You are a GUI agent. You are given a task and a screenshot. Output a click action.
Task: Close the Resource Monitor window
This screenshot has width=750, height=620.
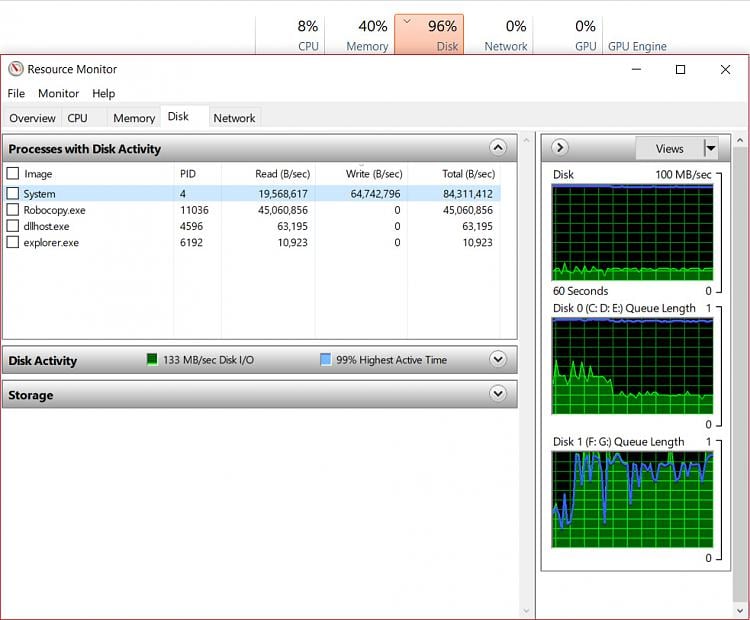tap(725, 70)
